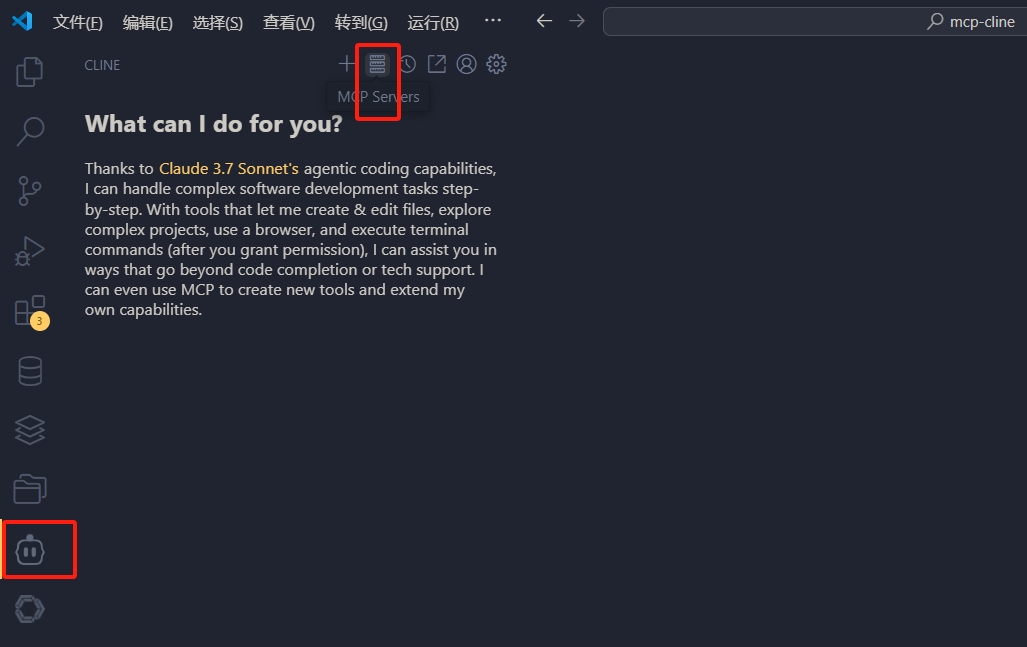
Task: Click the VS Code logo icon
Action: [x=22, y=21]
